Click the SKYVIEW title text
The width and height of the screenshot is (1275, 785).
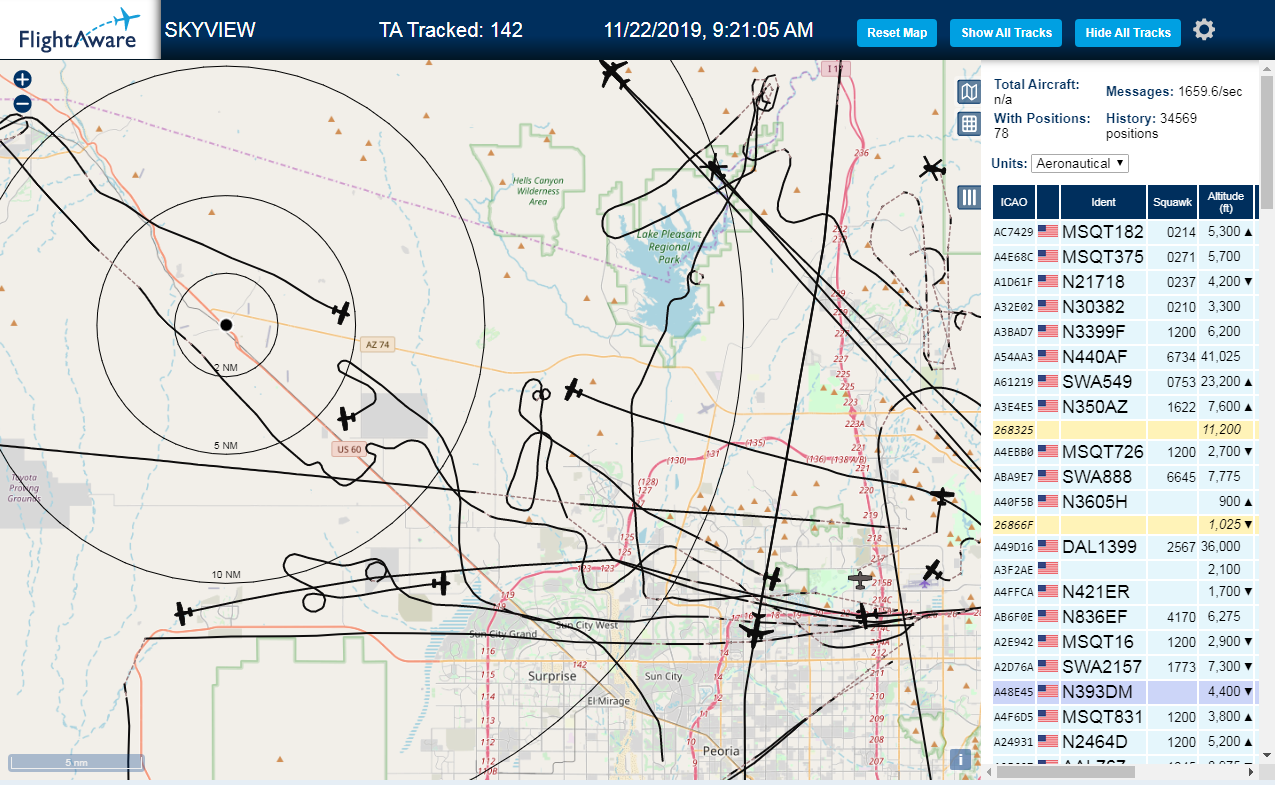click(x=210, y=30)
